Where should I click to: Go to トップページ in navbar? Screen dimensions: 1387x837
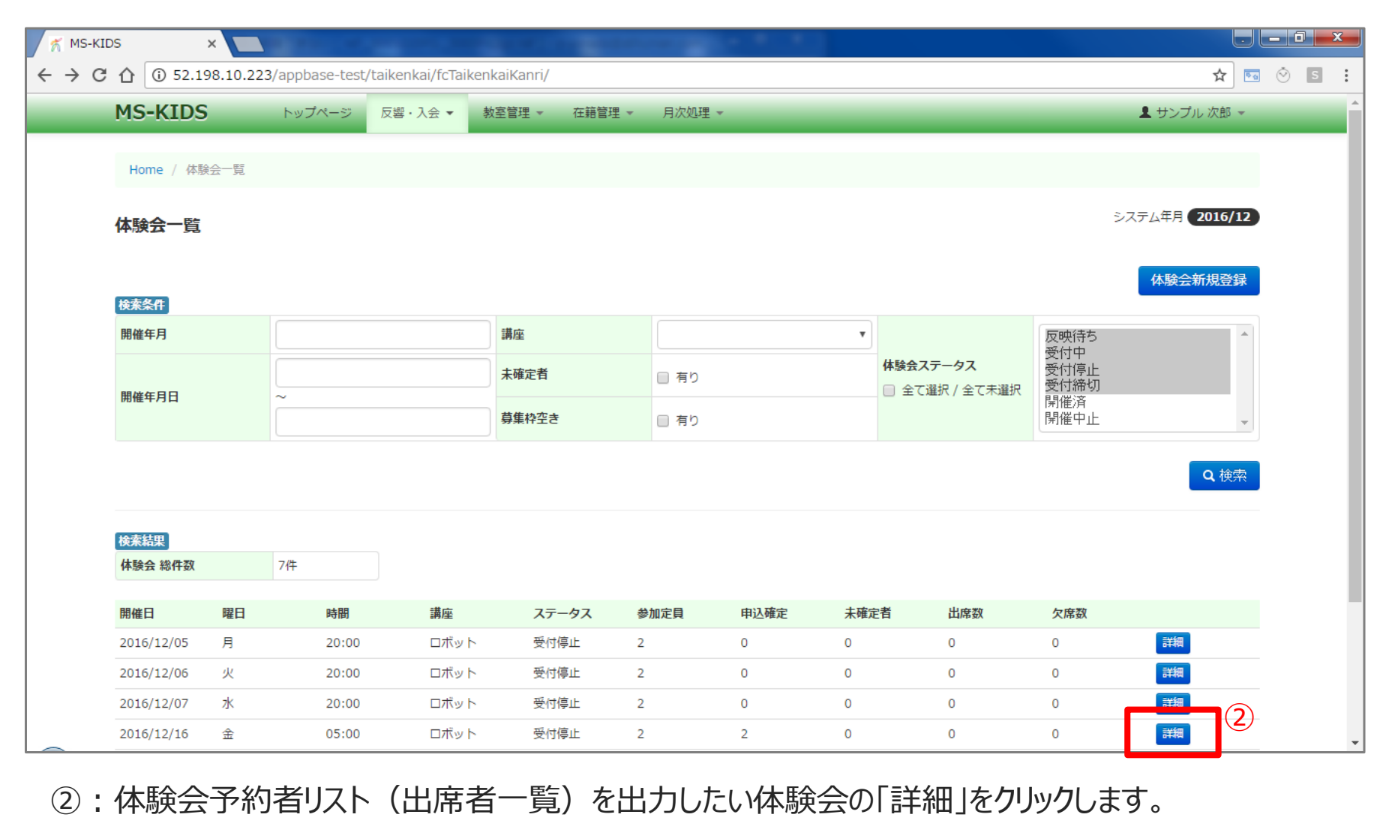pyautogui.click(x=317, y=113)
